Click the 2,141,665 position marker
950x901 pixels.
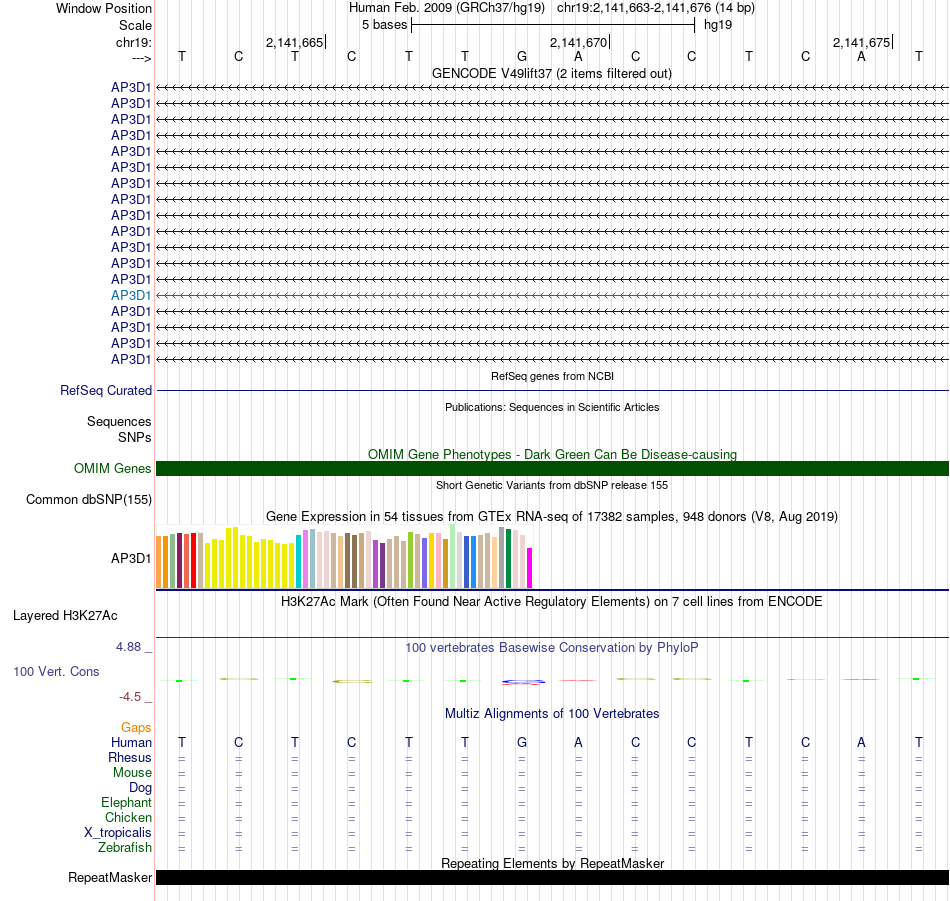[294, 42]
